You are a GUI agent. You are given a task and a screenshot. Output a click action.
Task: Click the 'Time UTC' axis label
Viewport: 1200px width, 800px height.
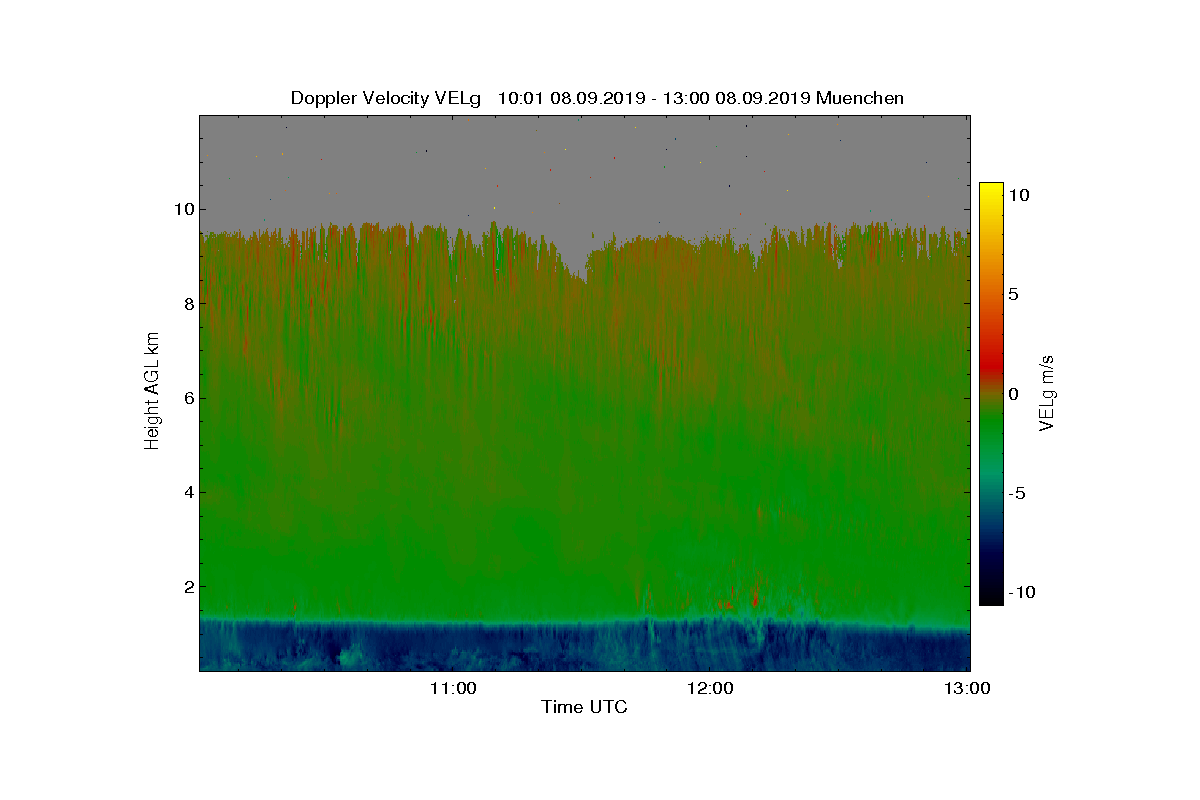point(584,707)
